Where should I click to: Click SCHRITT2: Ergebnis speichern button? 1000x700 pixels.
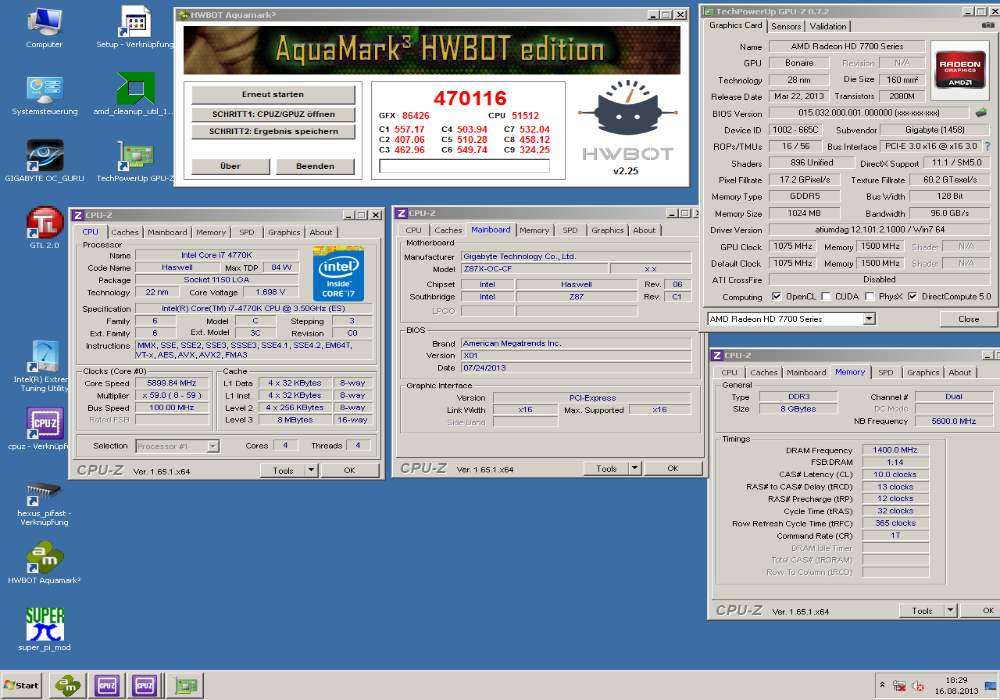(273, 131)
